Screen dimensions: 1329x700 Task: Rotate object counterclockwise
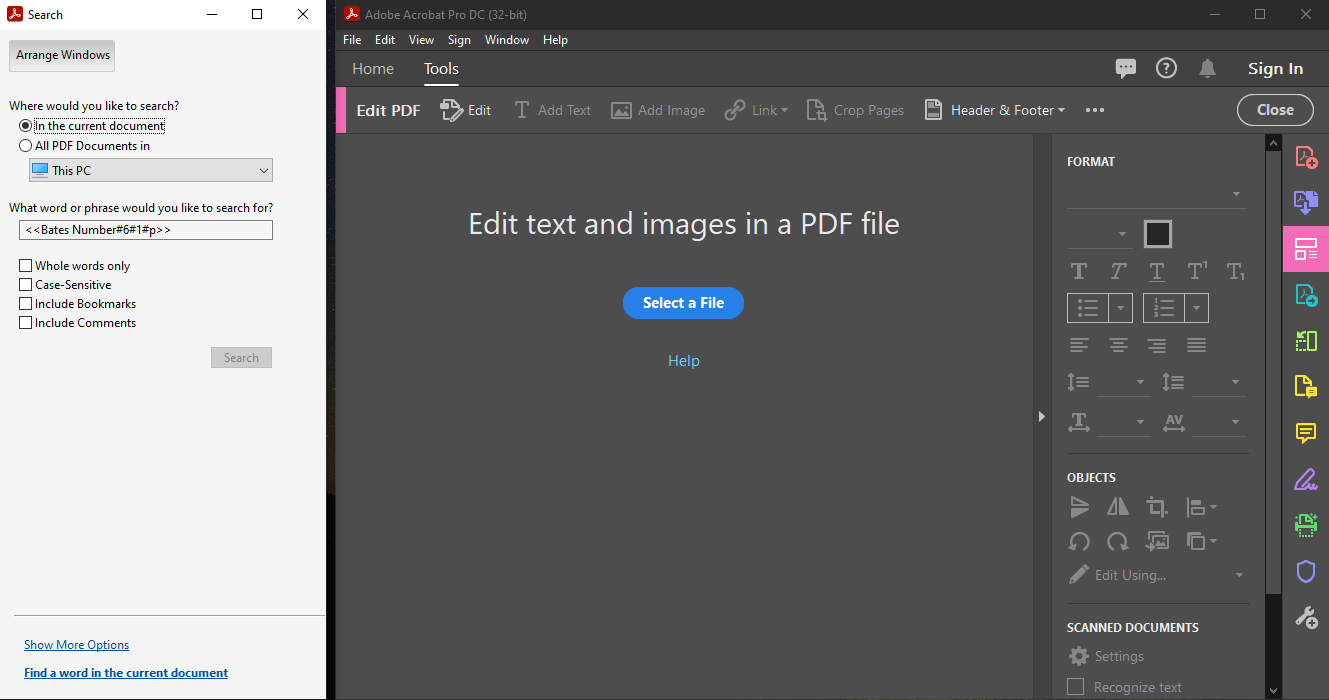pos(1079,542)
